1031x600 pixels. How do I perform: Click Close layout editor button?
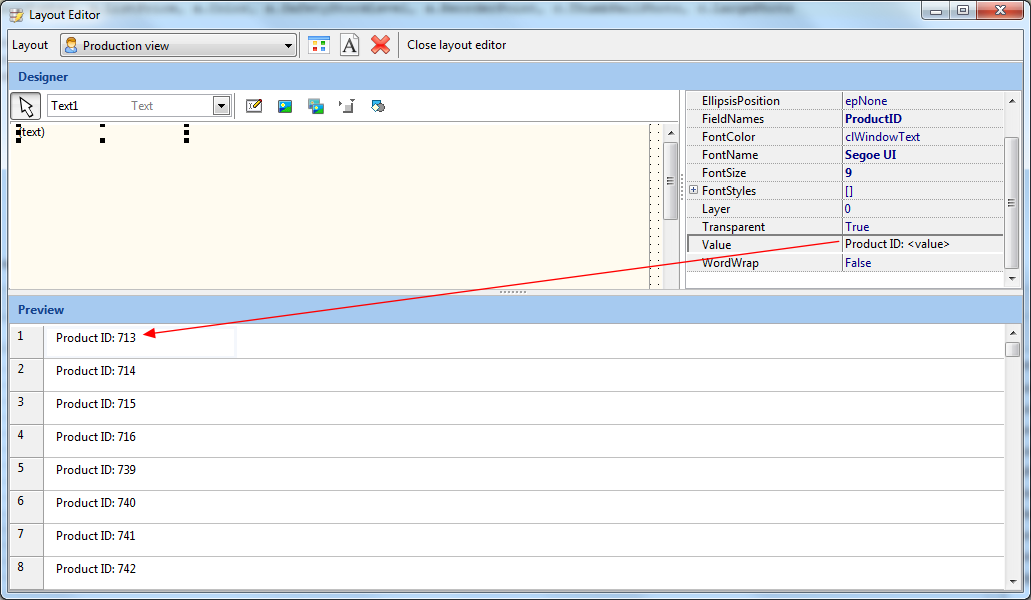click(456, 45)
